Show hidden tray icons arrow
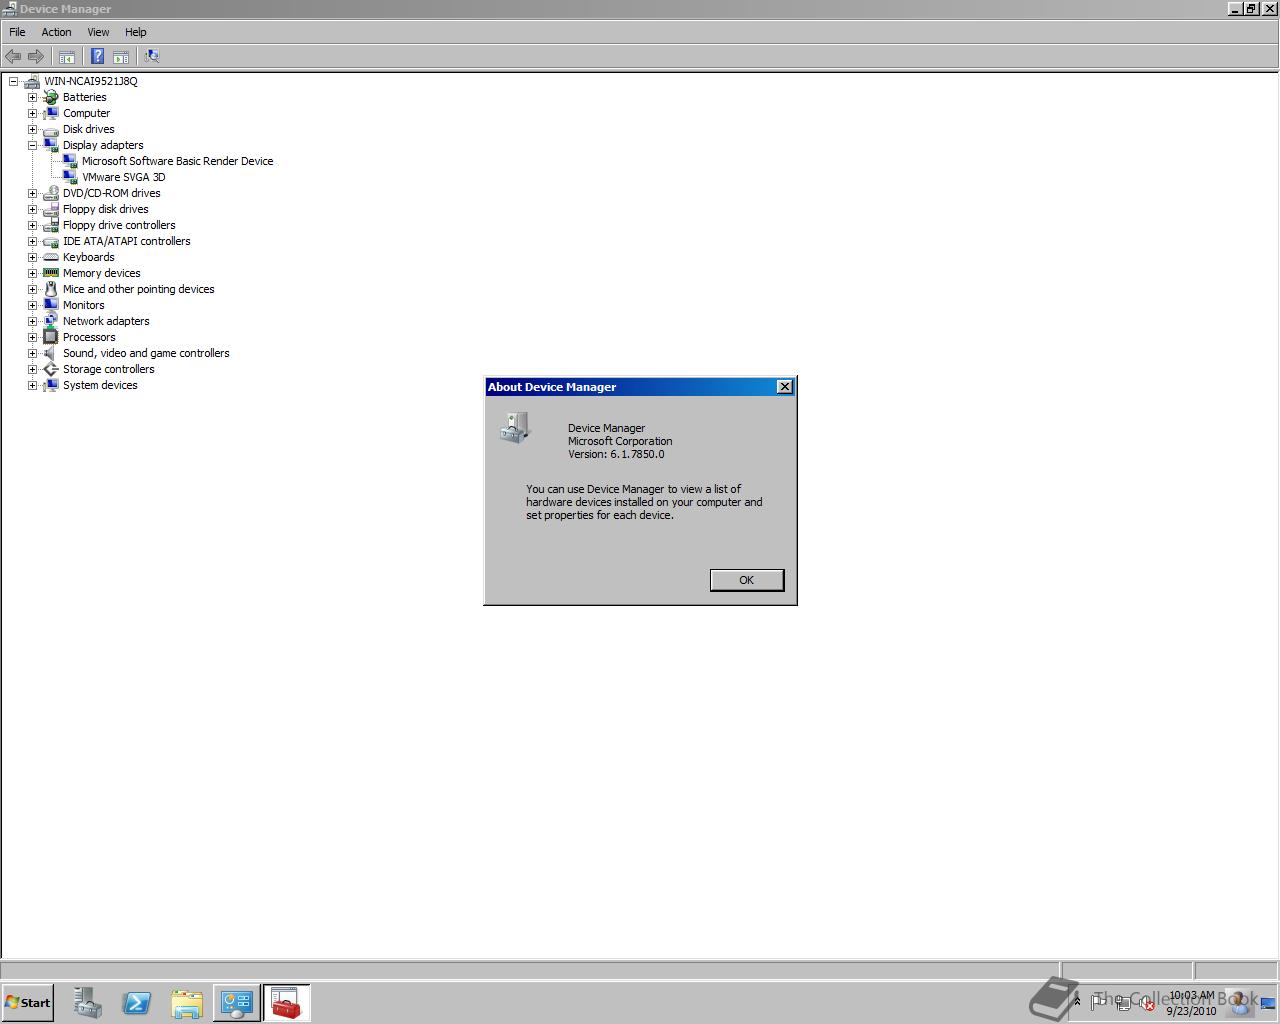Image resolution: width=1280 pixels, height=1024 pixels. coord(1077,1001)
